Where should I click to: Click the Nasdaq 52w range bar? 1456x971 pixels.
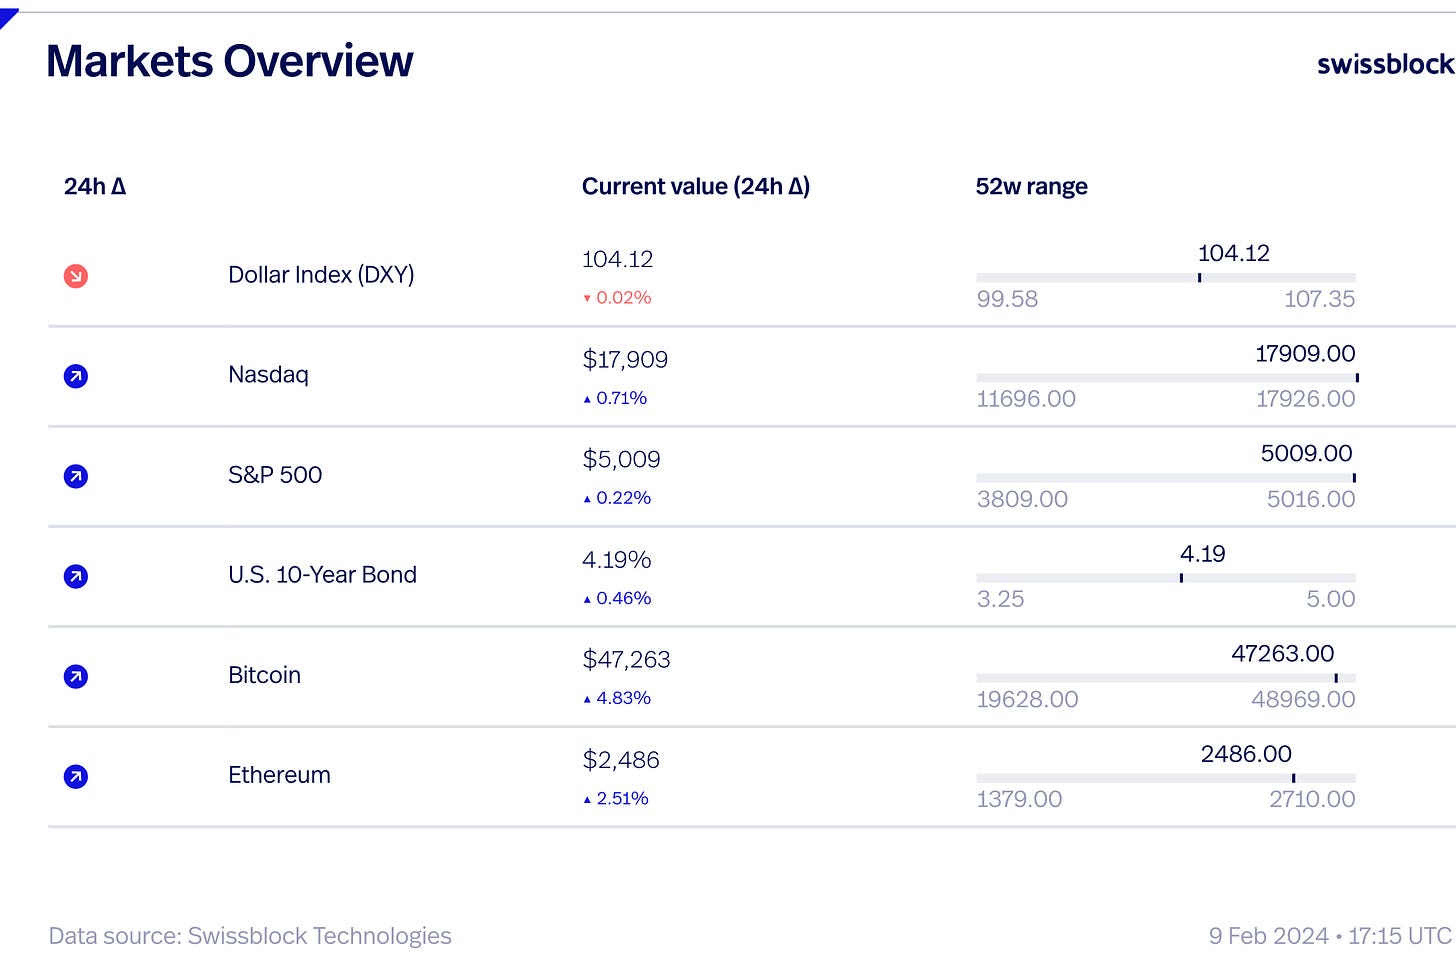tap(1166, 377)
